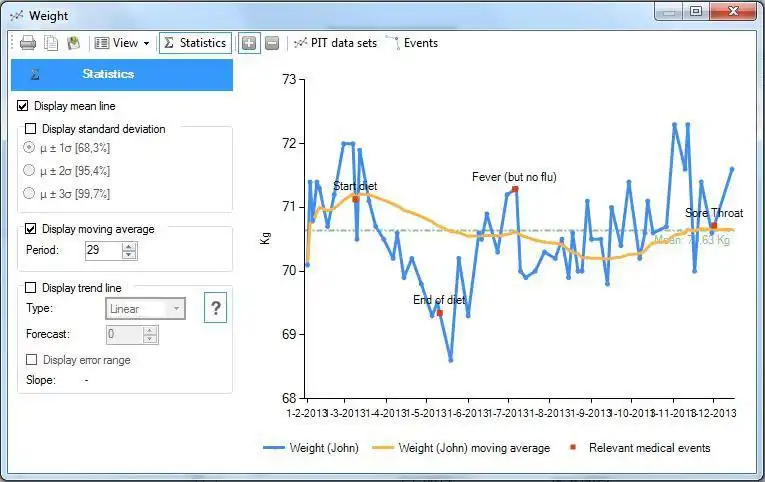Open PIT data sets from toolbar
This screenshot has height=482, width=765.
[336, 43]
